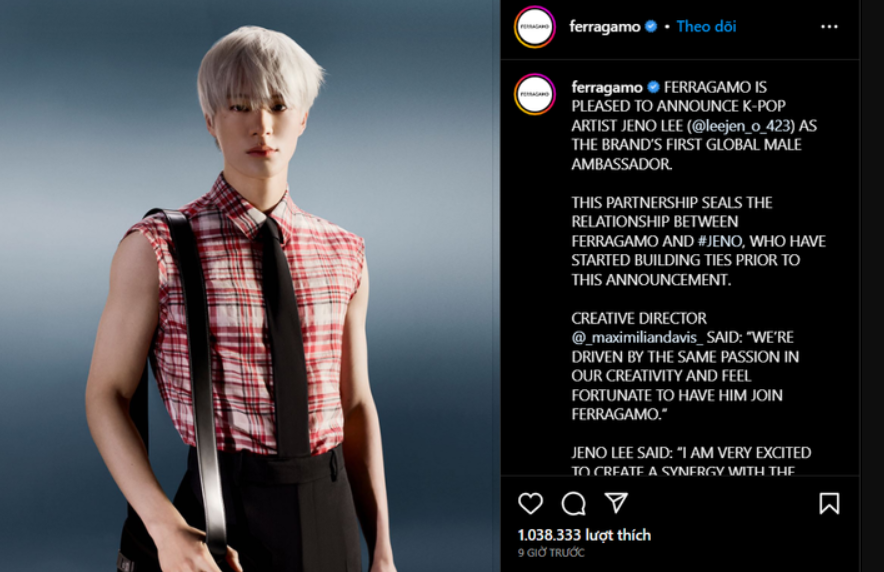Click the verified badge next to the header username
This screenshot has width=884, height=572.
pyautogui.click(x=651, y=26)
